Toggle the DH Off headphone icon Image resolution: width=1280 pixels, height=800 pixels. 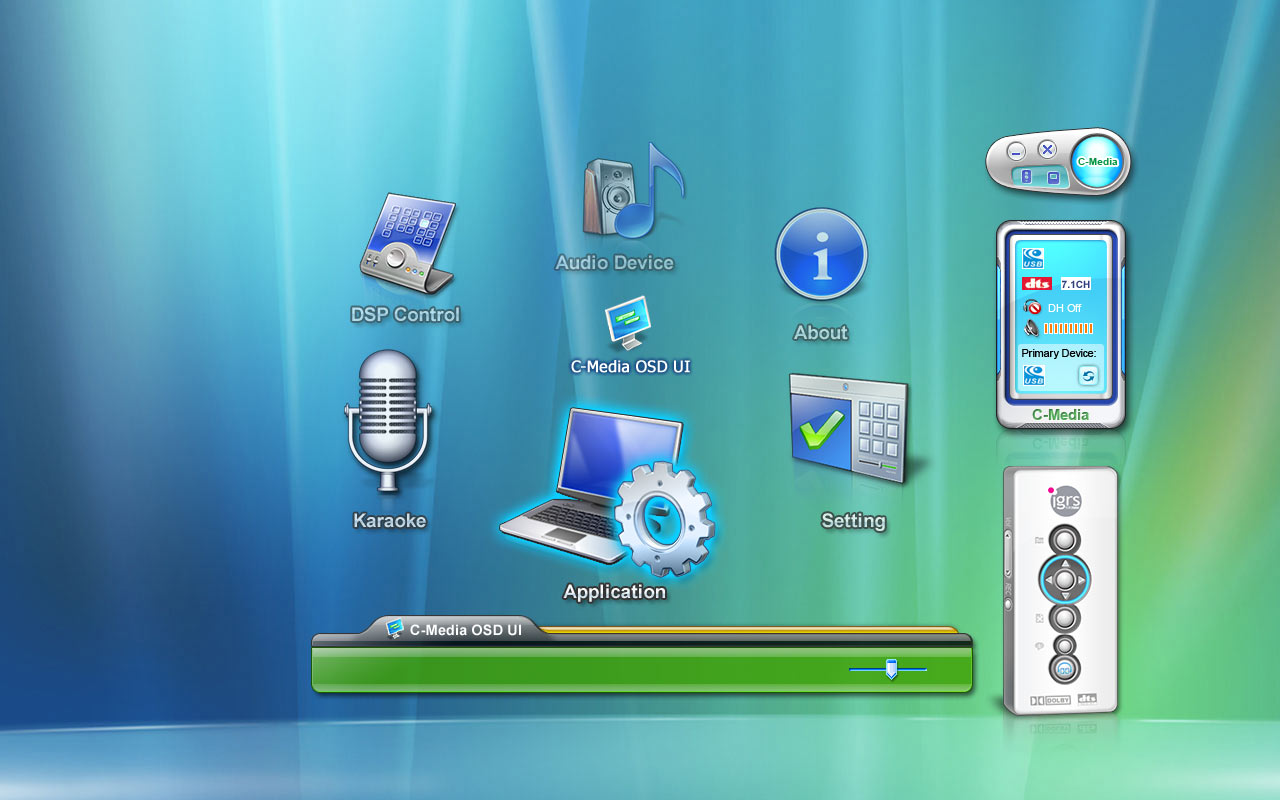tap(1033, 307)
